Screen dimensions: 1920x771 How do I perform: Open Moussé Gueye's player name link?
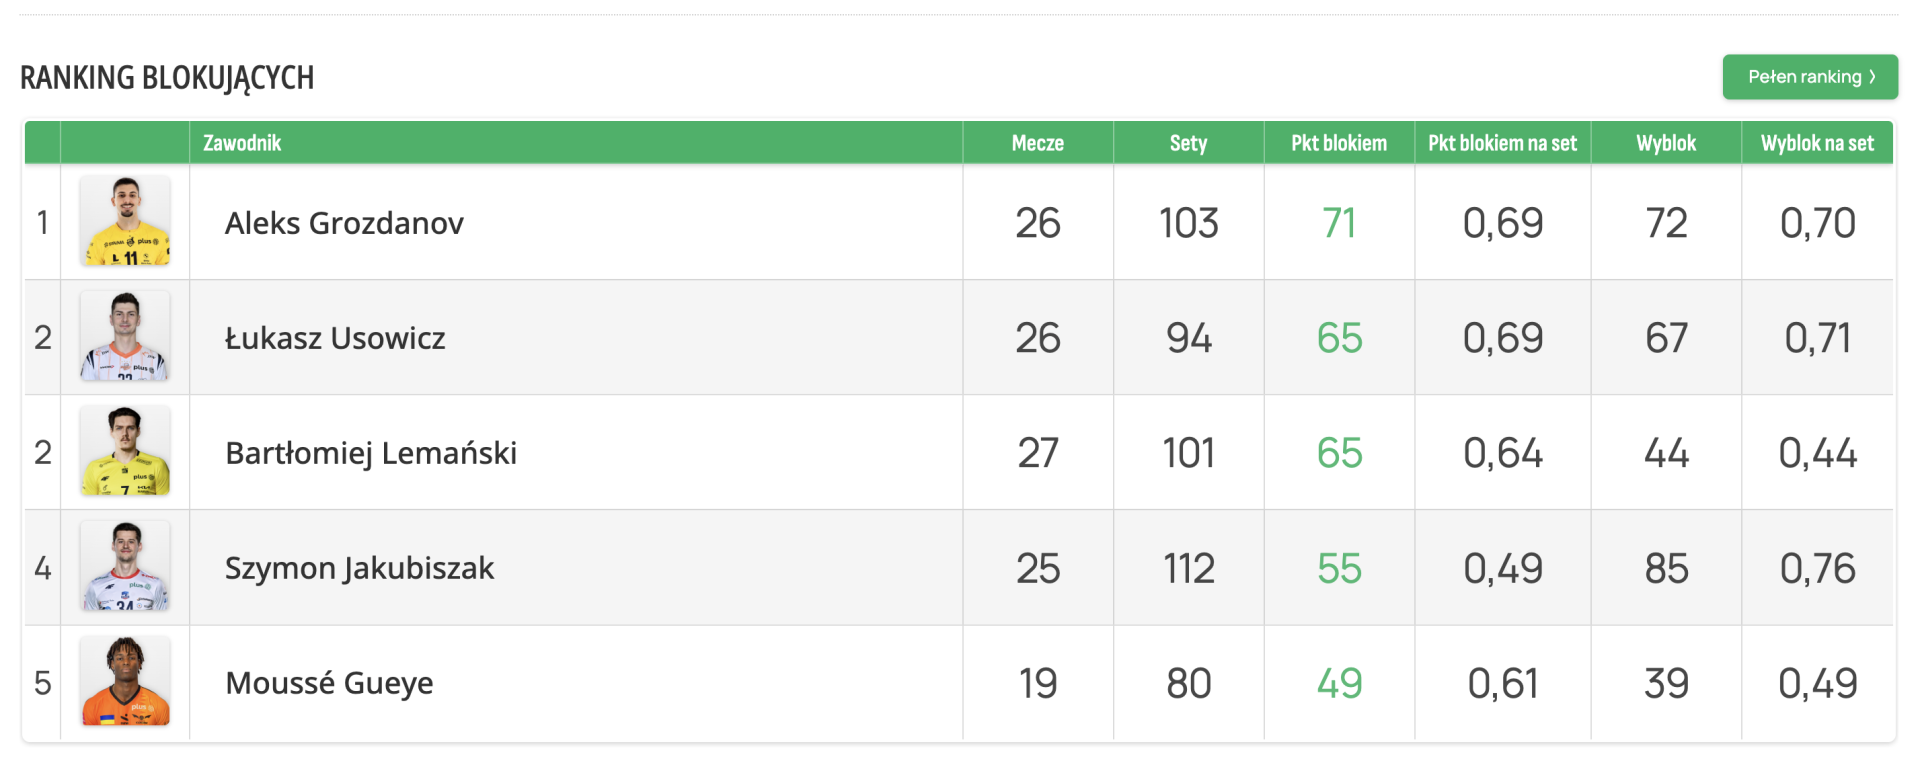[x=329, y=683]
